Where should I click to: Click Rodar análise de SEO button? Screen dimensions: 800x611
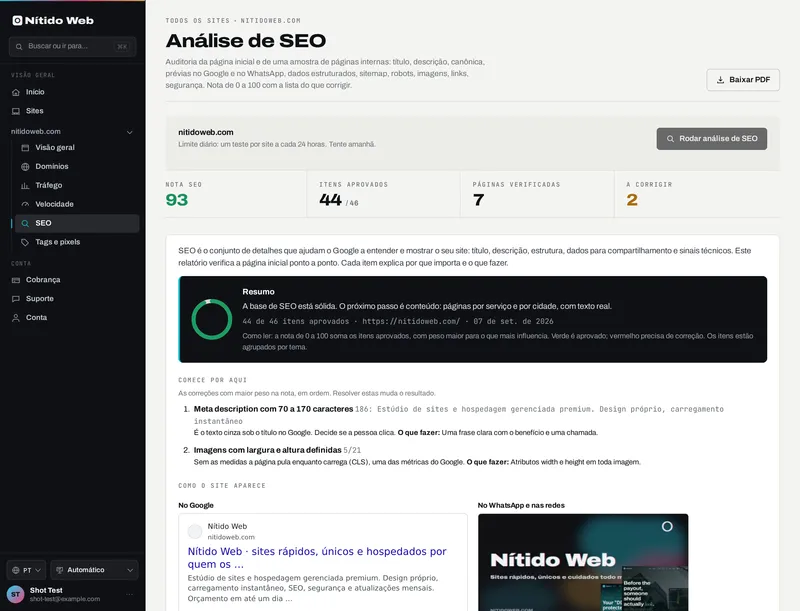click(x=712, y=139)
